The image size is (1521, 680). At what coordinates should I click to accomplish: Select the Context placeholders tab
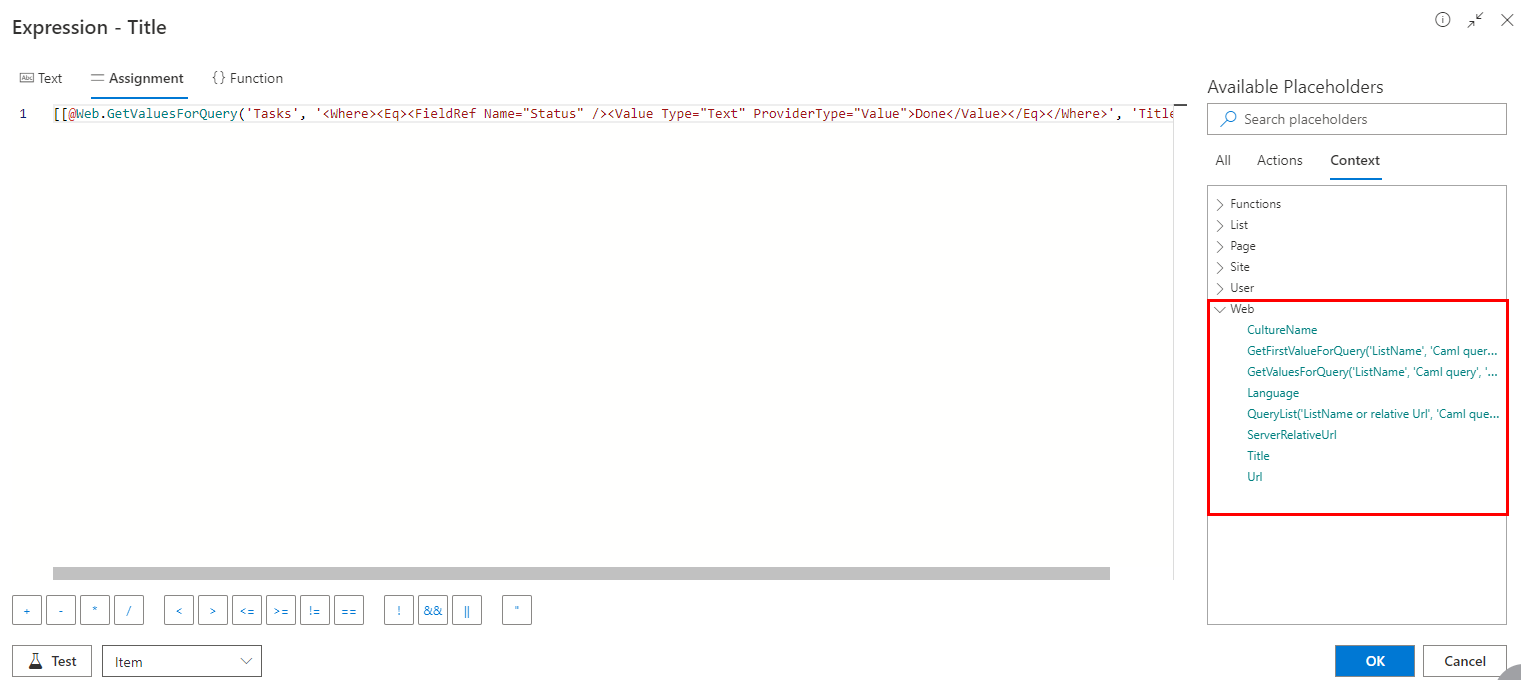1355,160
